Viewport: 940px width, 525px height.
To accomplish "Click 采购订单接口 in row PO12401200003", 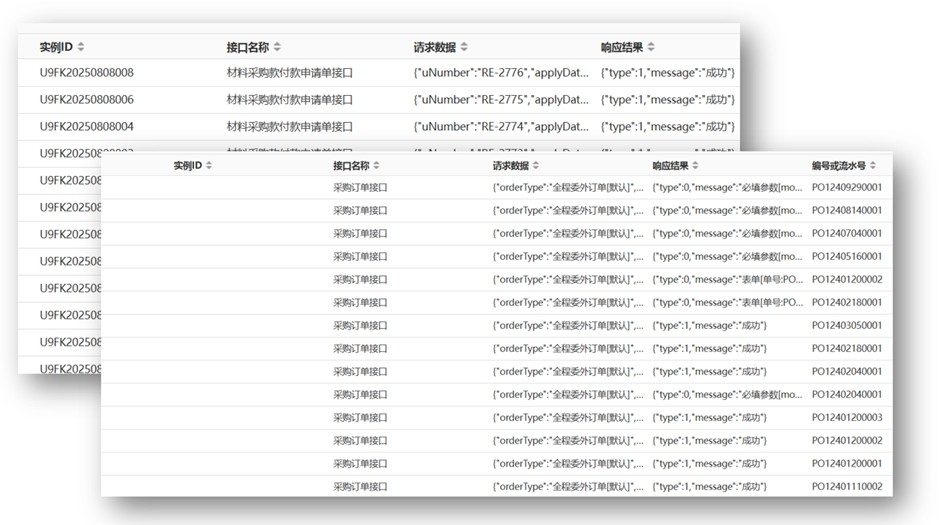I will [360, 418].
